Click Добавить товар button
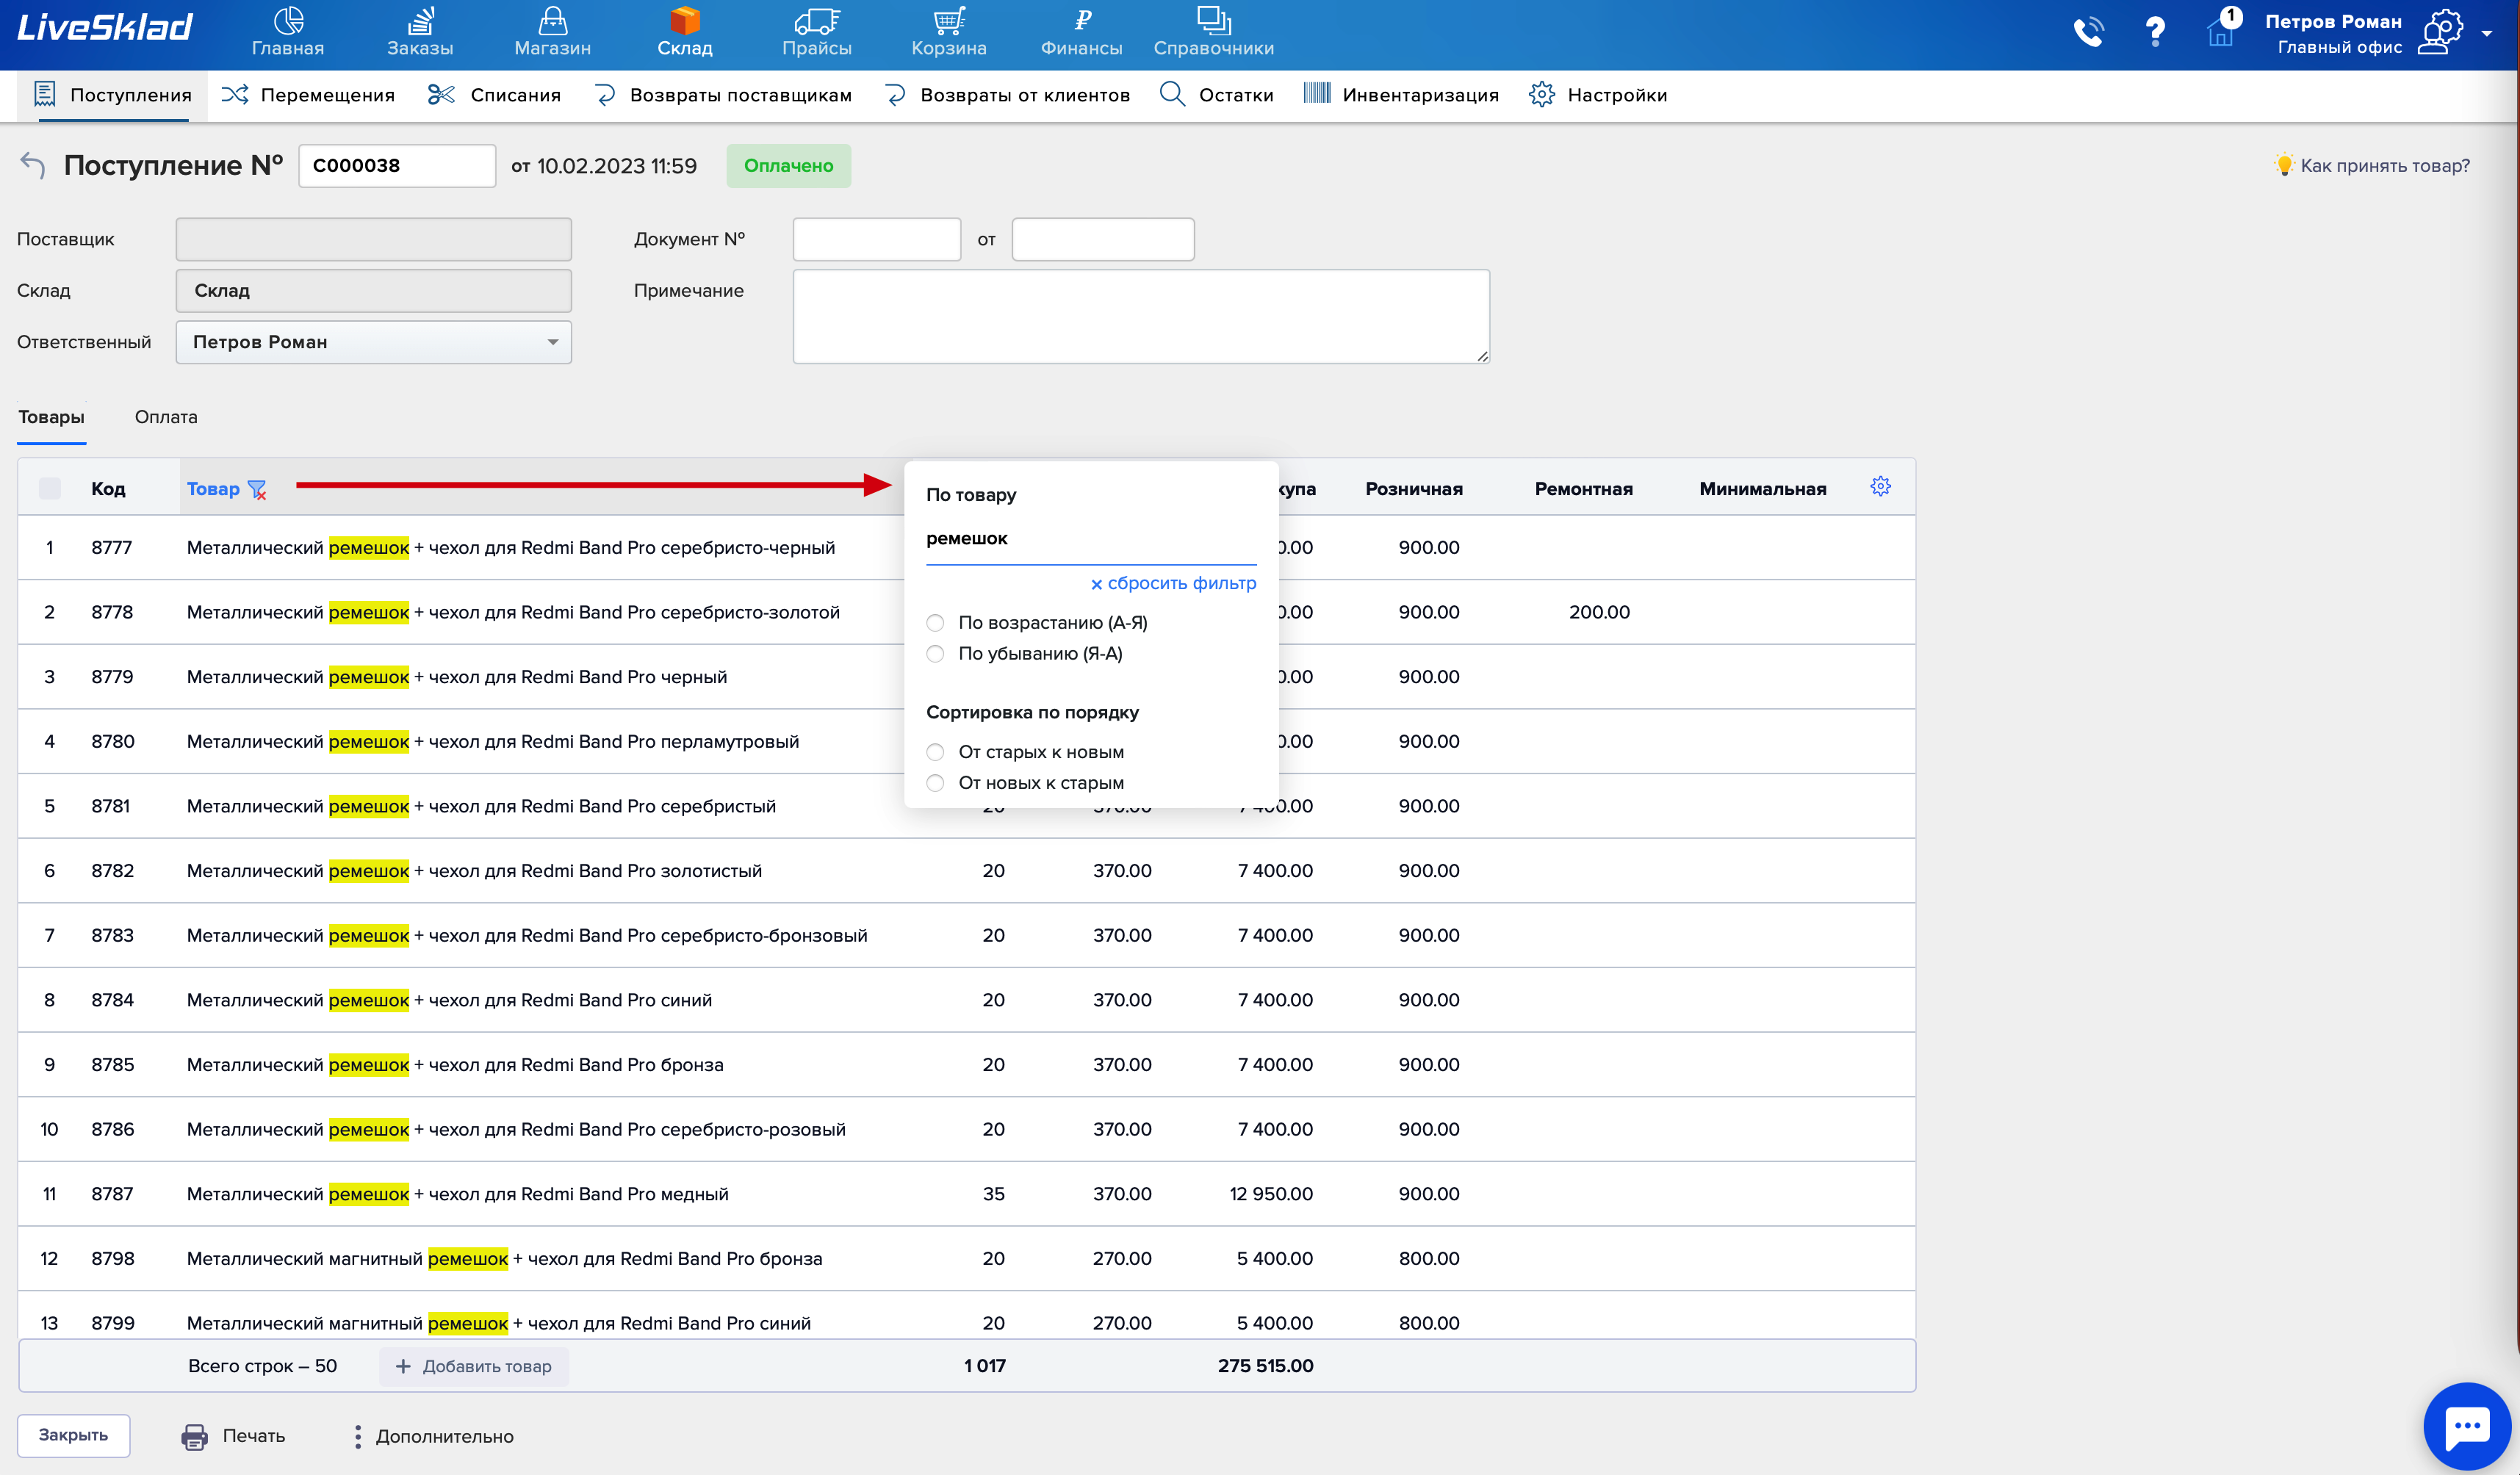The image size is (2520, 1475). (473, 1366)
